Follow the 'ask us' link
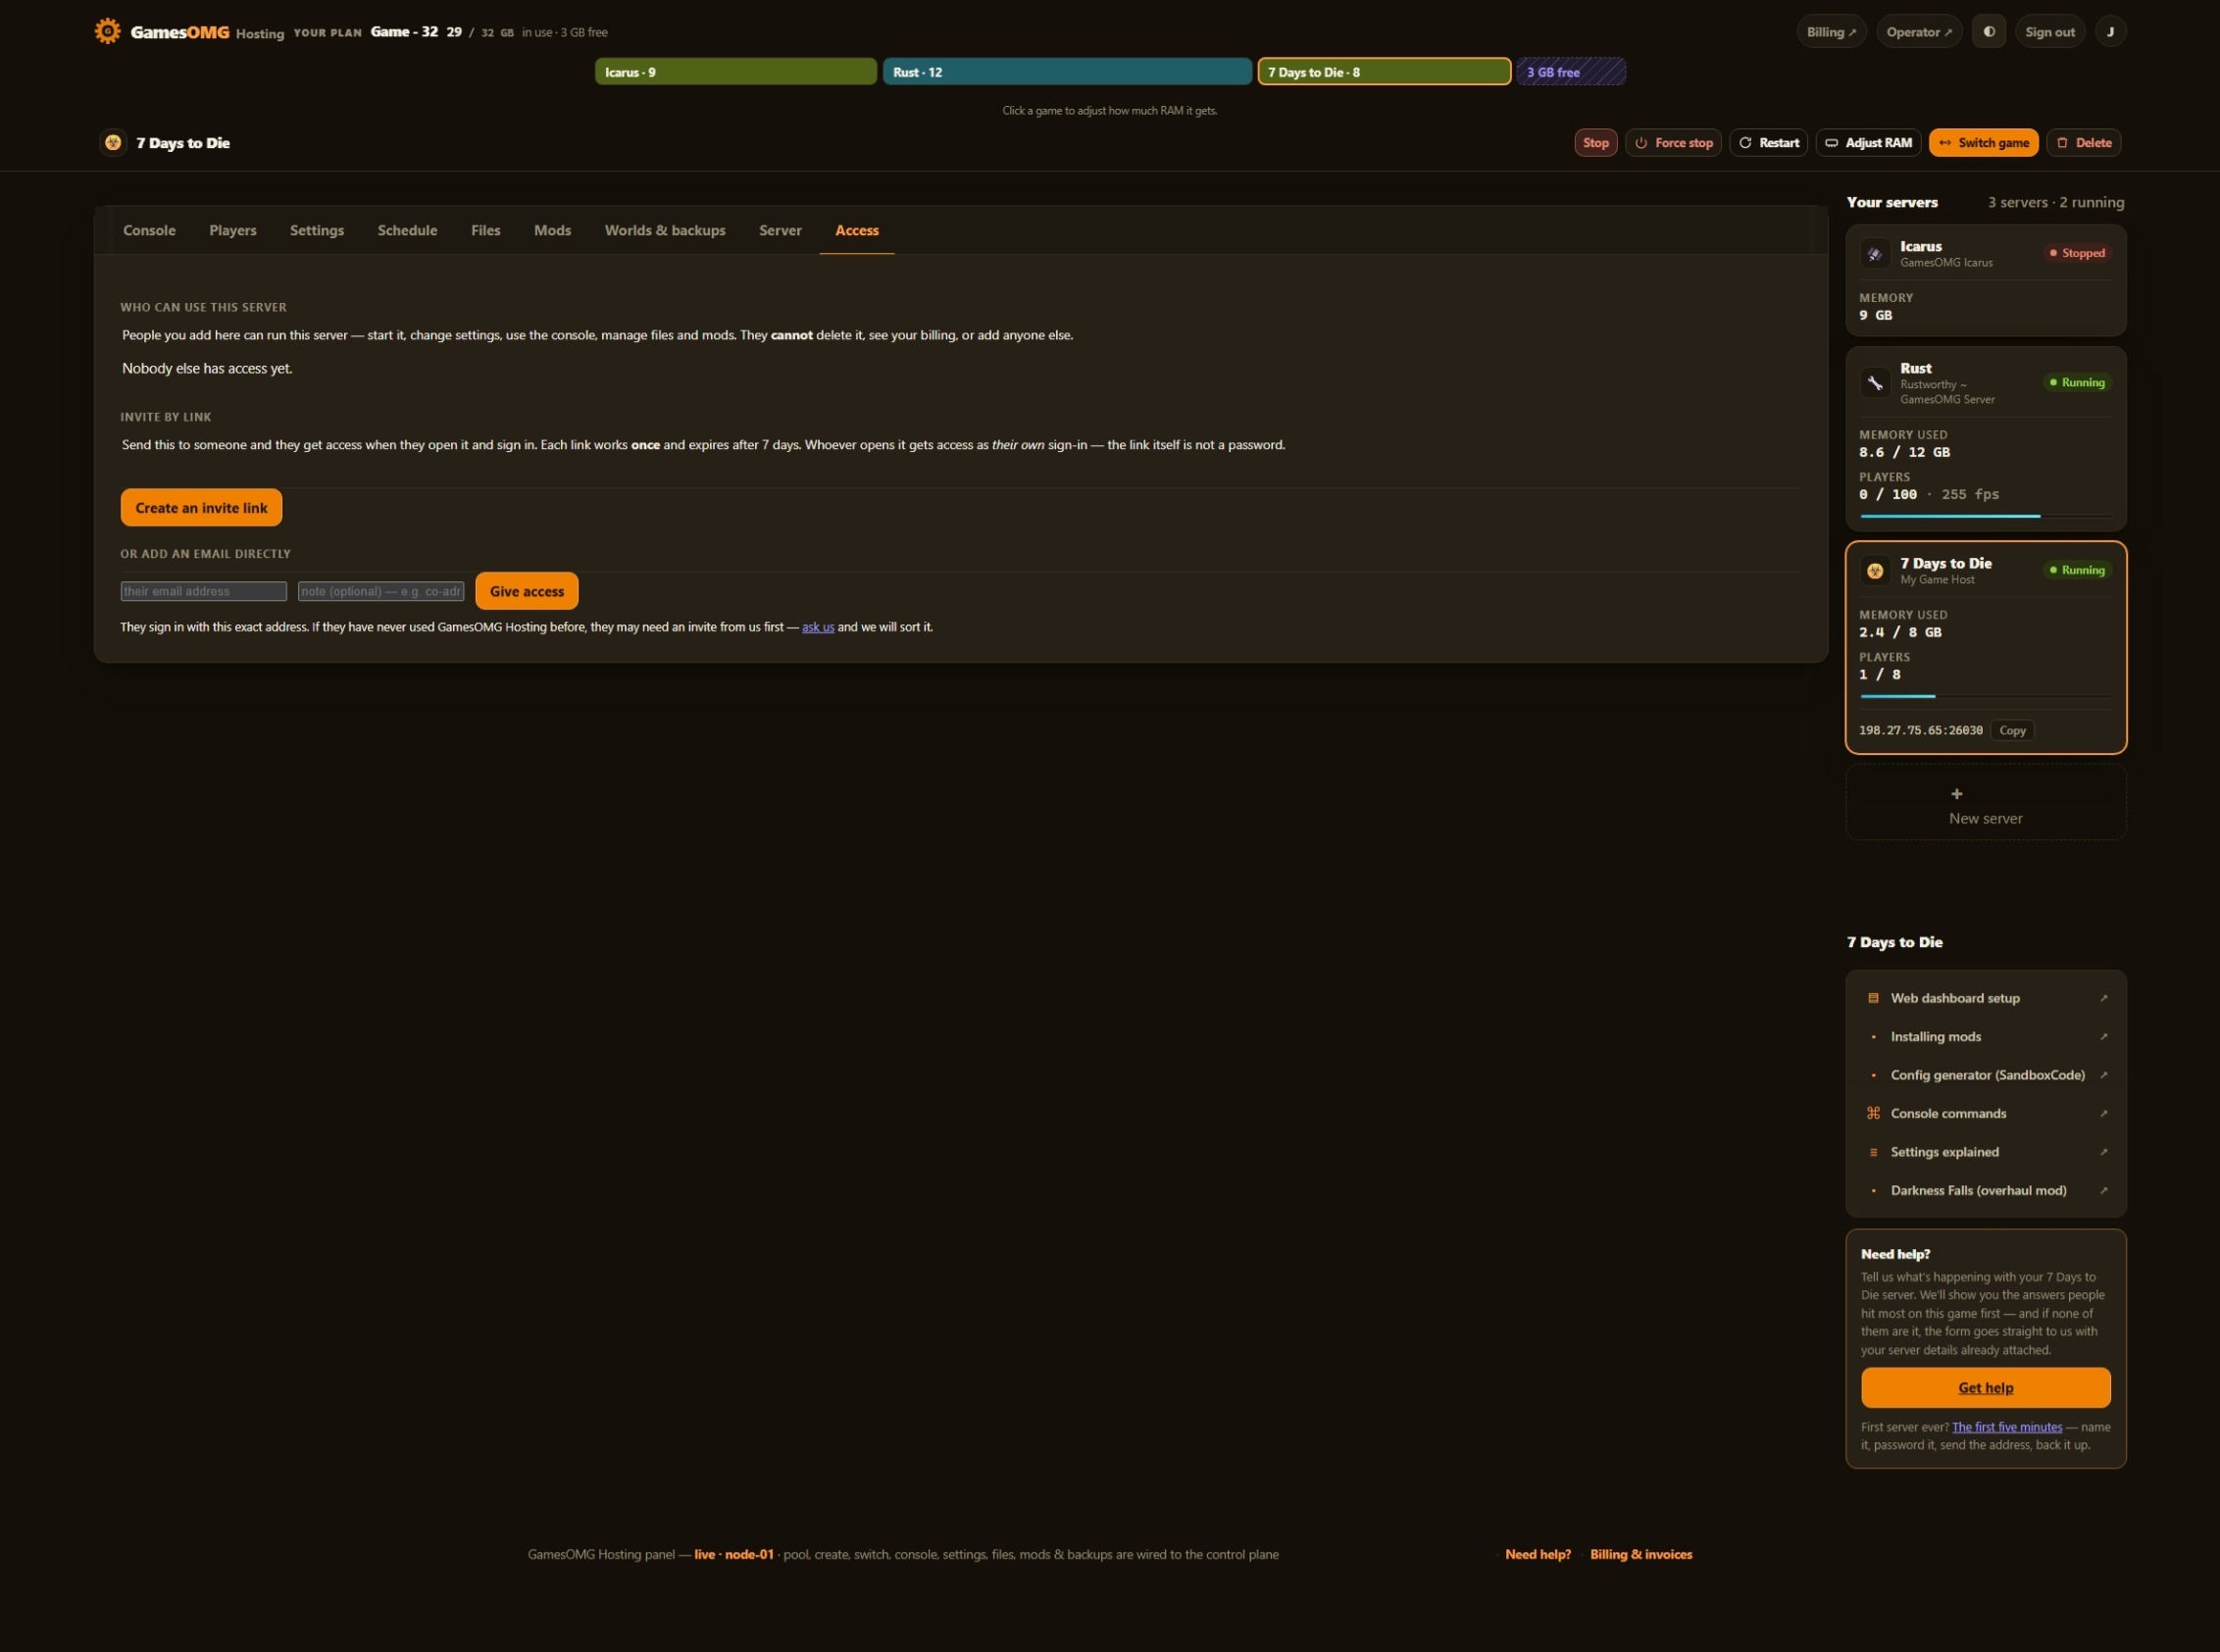This screenshot has width=2220, height=1652. 818,627
